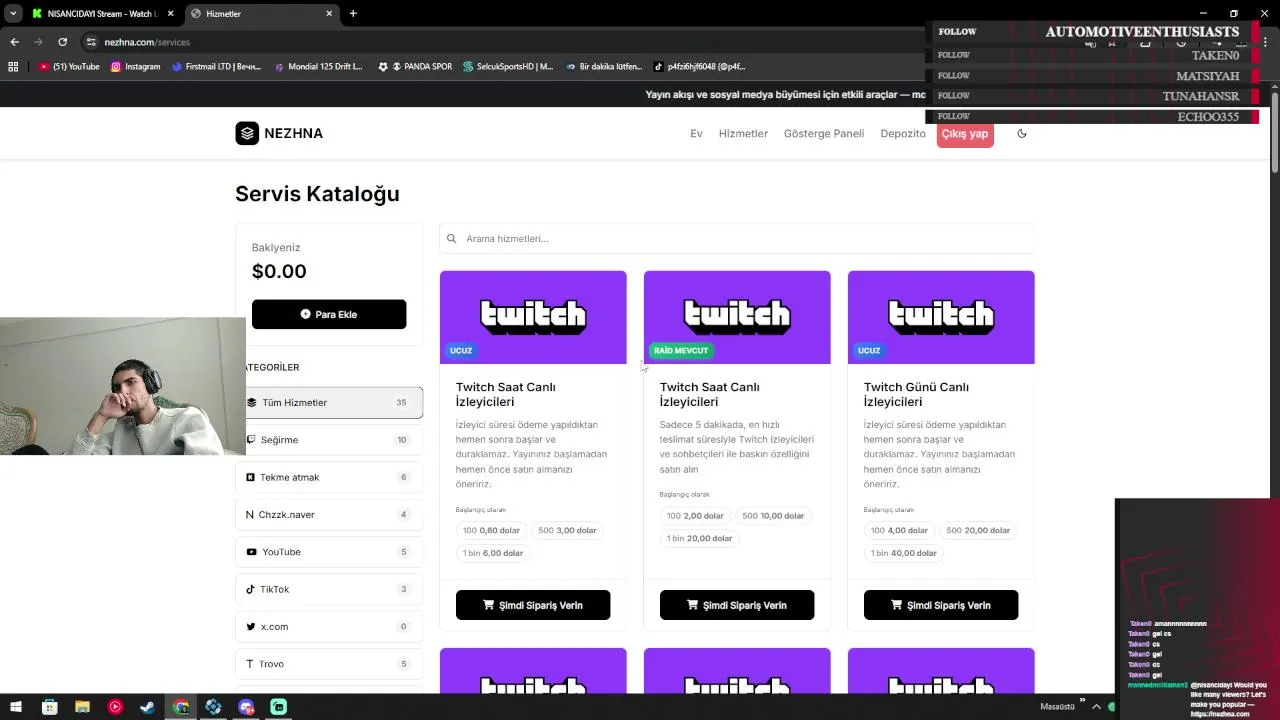The height and width of the screenshot is (720, 1280).
Task: Click the search magnifier icon
Action: (451, 238)
